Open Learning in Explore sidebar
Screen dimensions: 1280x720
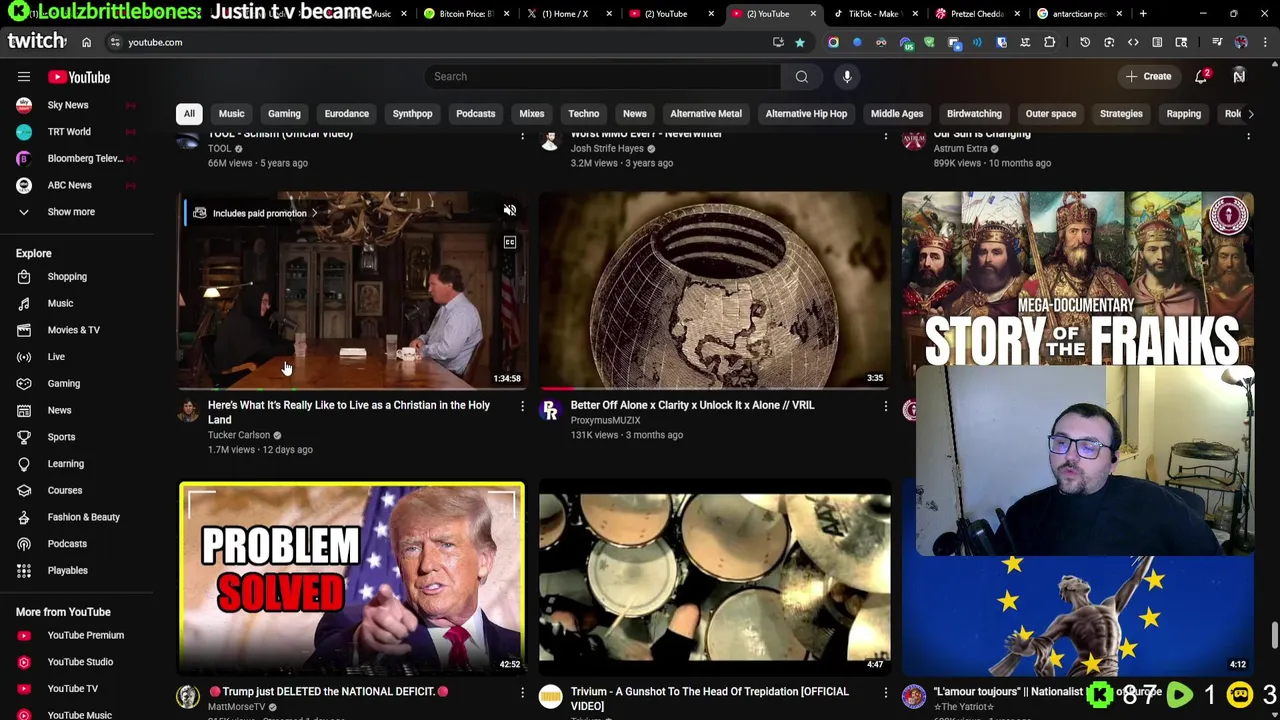[x=65, y=463]
